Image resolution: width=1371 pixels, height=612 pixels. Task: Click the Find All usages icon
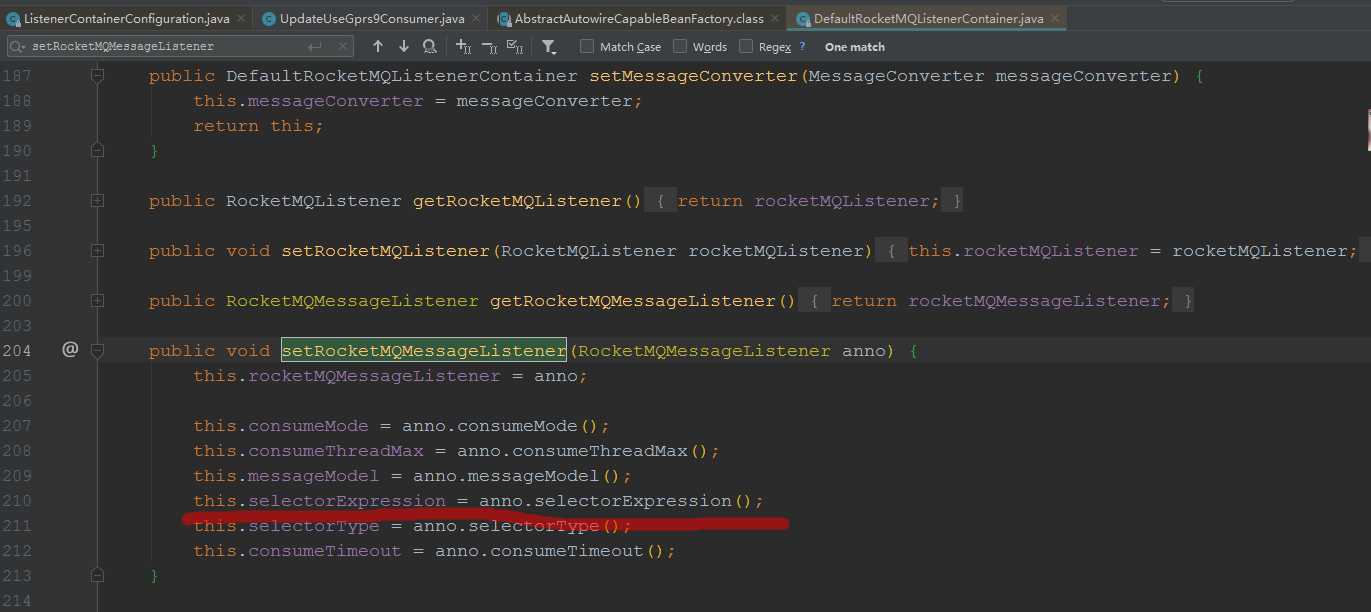(430, 46)
